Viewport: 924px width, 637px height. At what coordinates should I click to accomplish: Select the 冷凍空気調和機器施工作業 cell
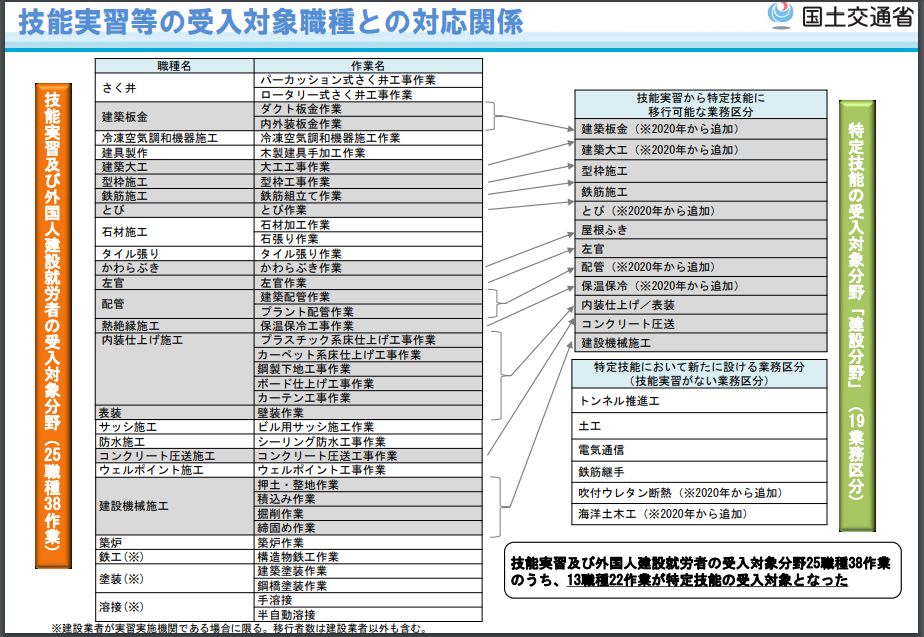tap(368, 138)
